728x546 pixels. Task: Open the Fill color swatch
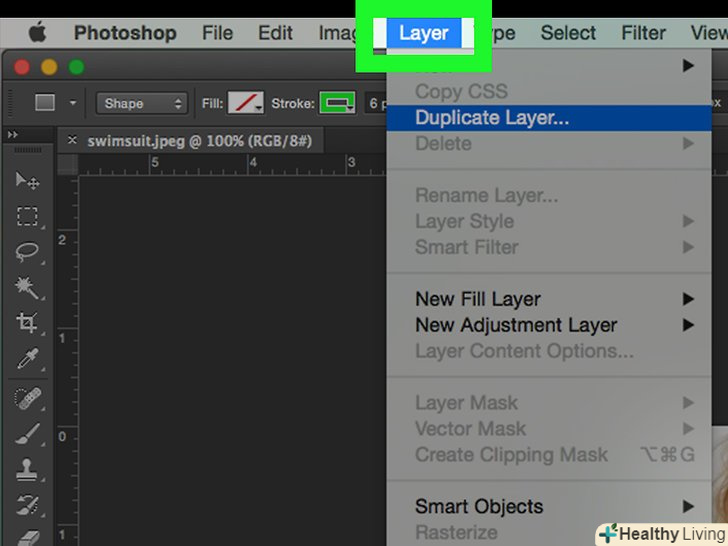pos(245,103)
